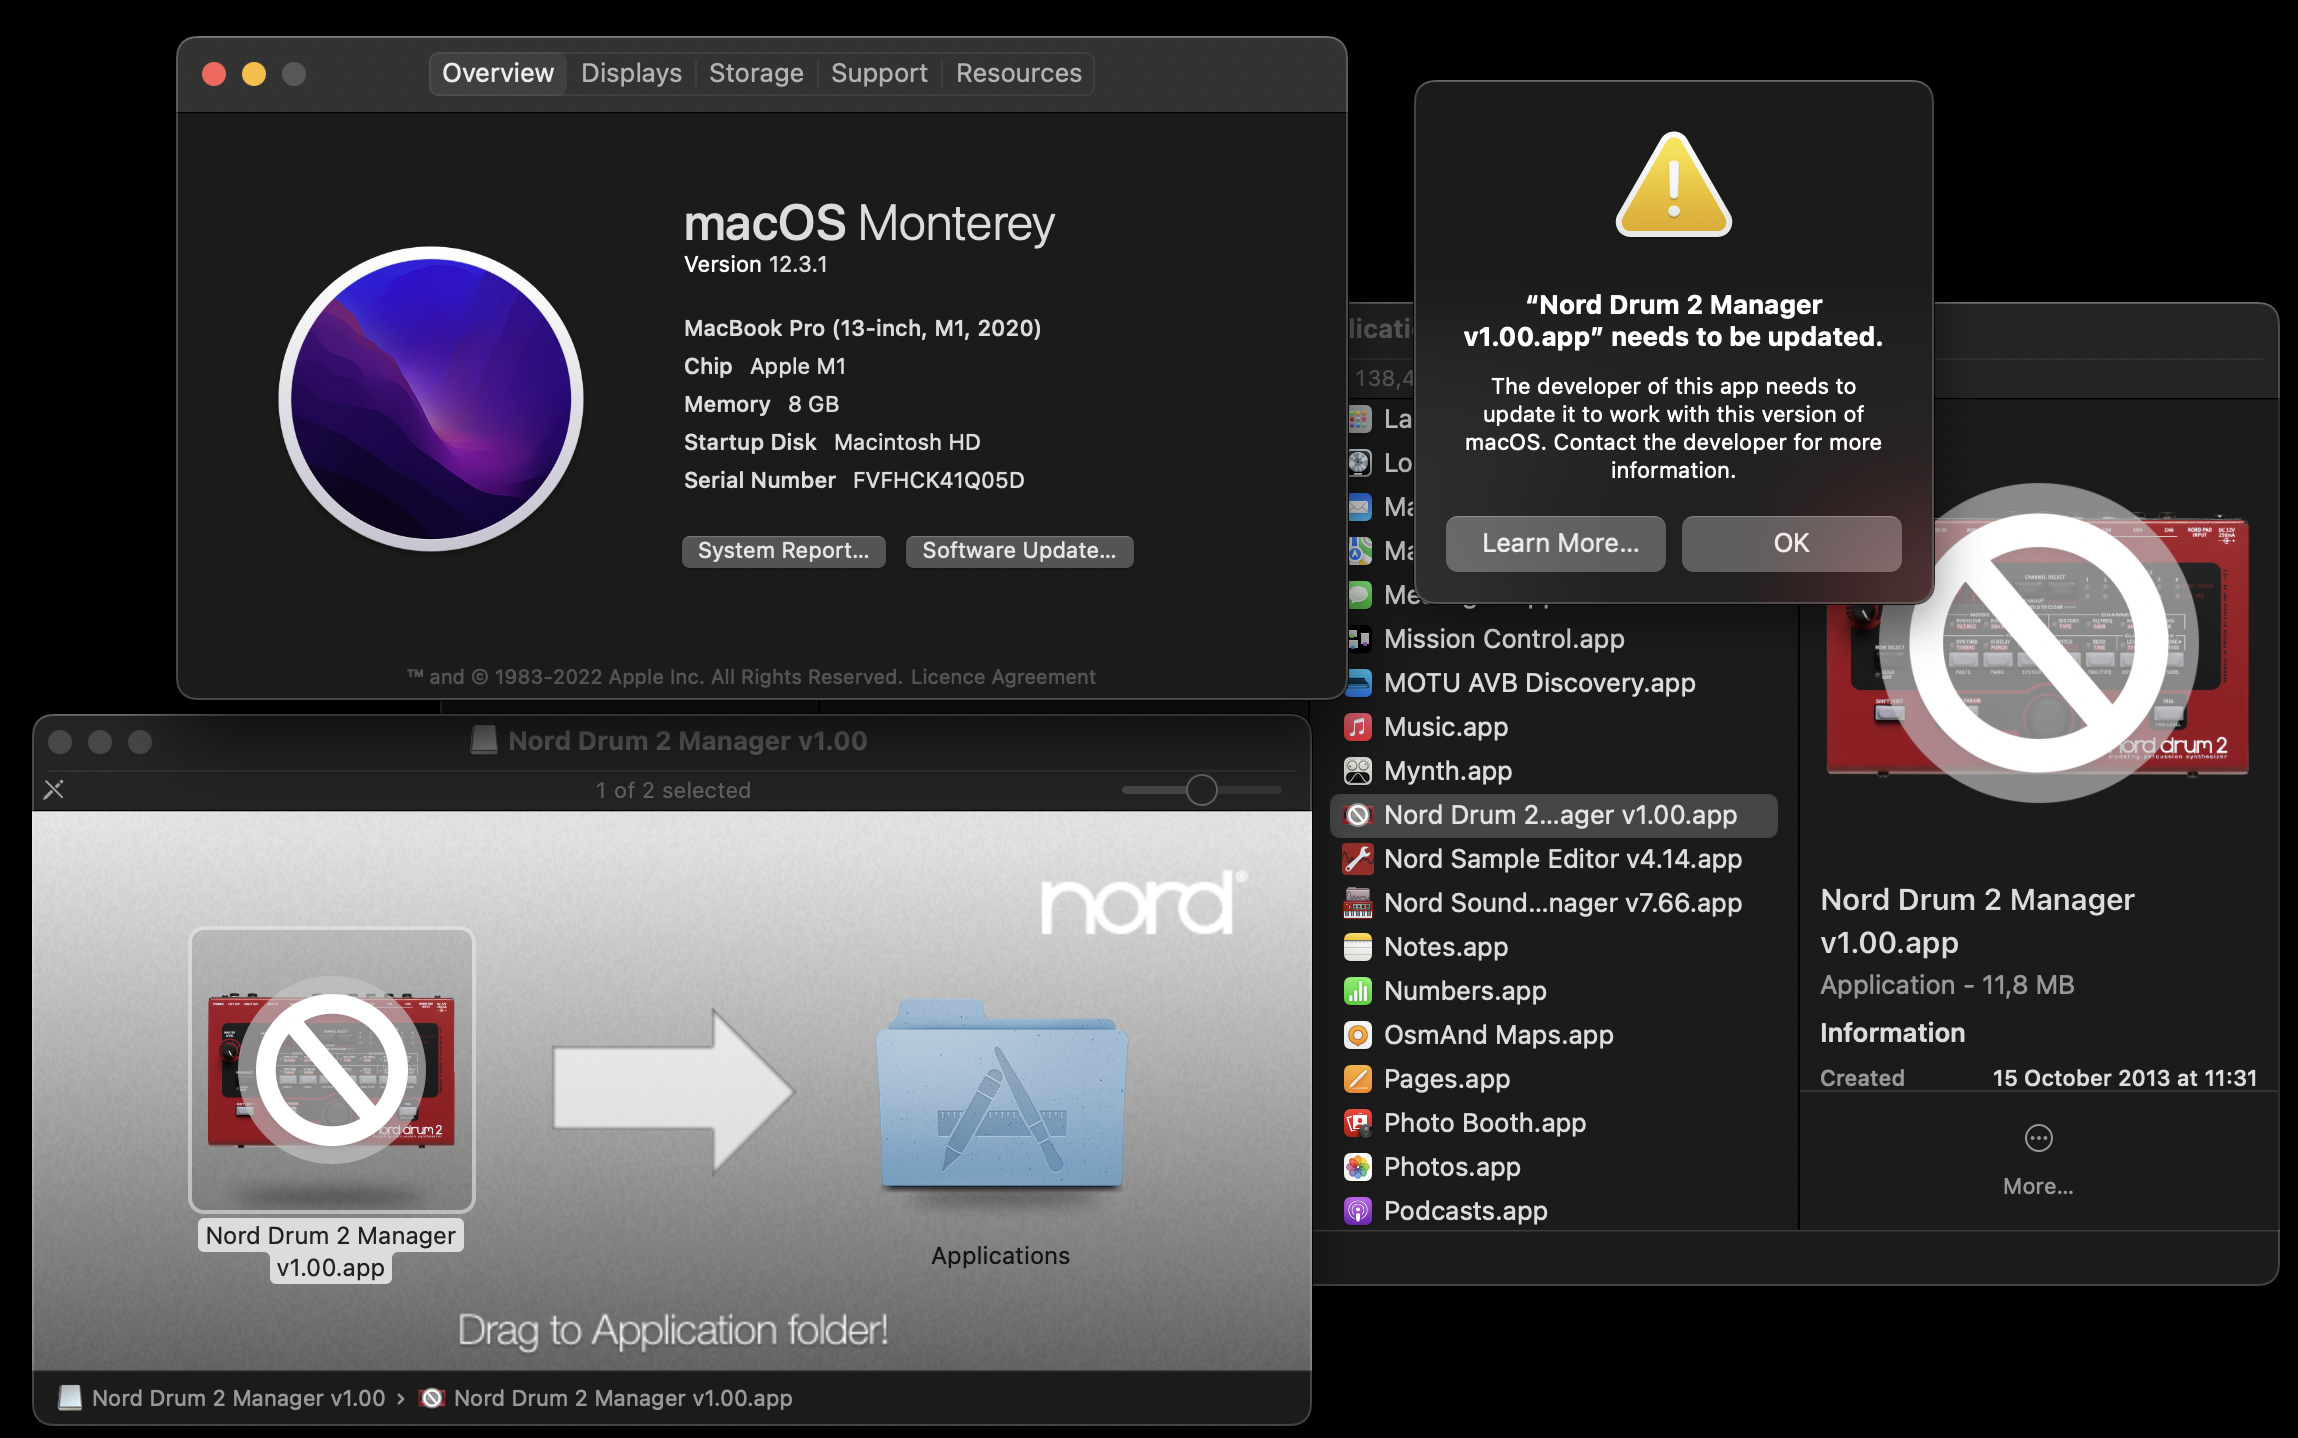This screenshot has height=1438, width=2298.
Task: Select MOTU AVB Discovery.app row
Action: point(1554,683)
